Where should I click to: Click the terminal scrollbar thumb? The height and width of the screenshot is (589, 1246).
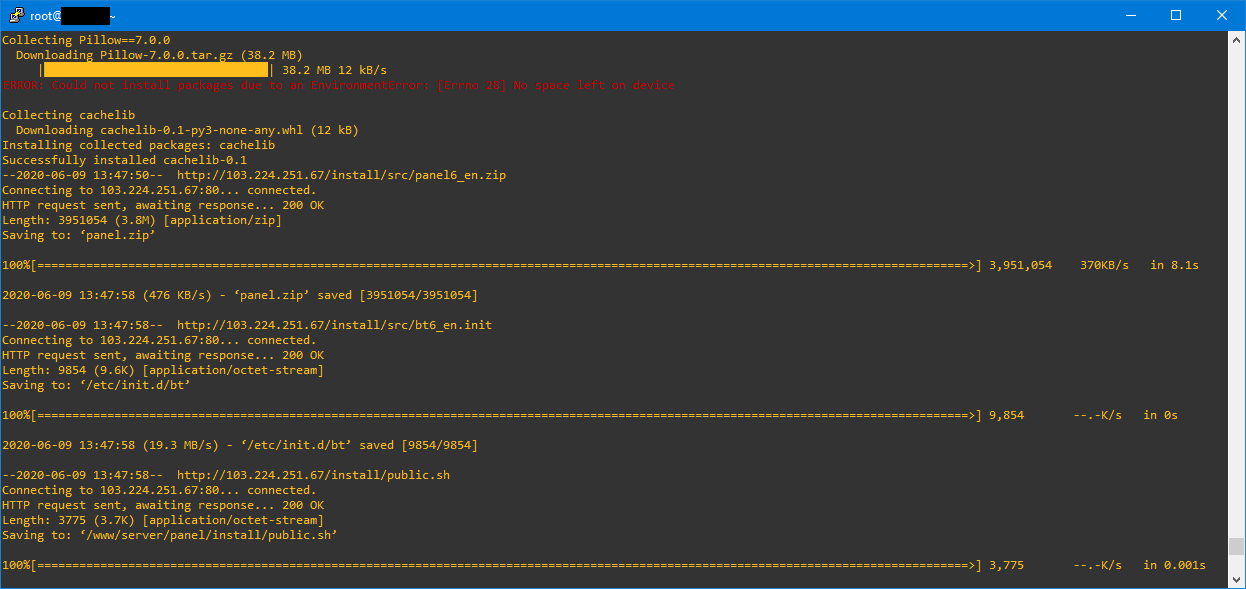[x=1237, y=546]
